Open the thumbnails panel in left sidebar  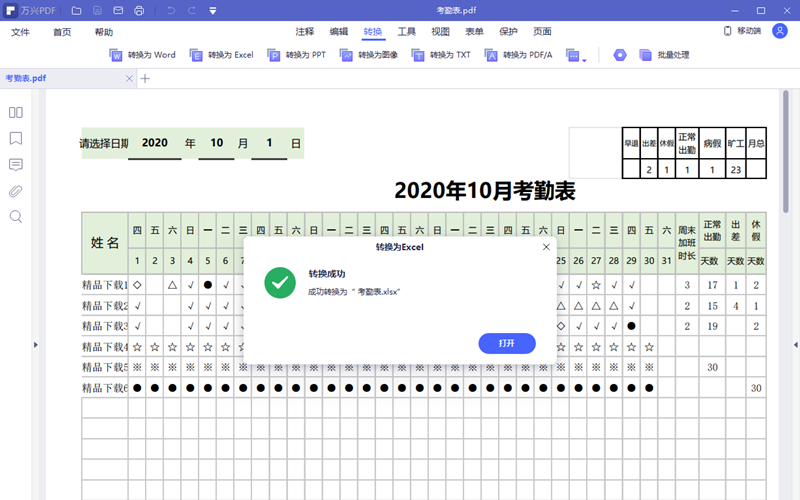[x=16, y=113]
